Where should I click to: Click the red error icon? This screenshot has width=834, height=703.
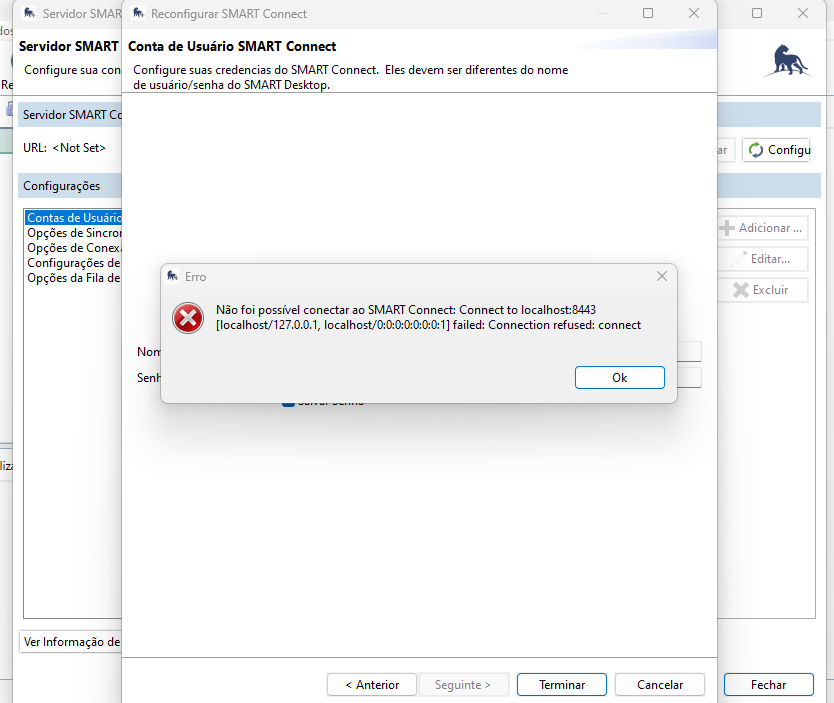187,318
